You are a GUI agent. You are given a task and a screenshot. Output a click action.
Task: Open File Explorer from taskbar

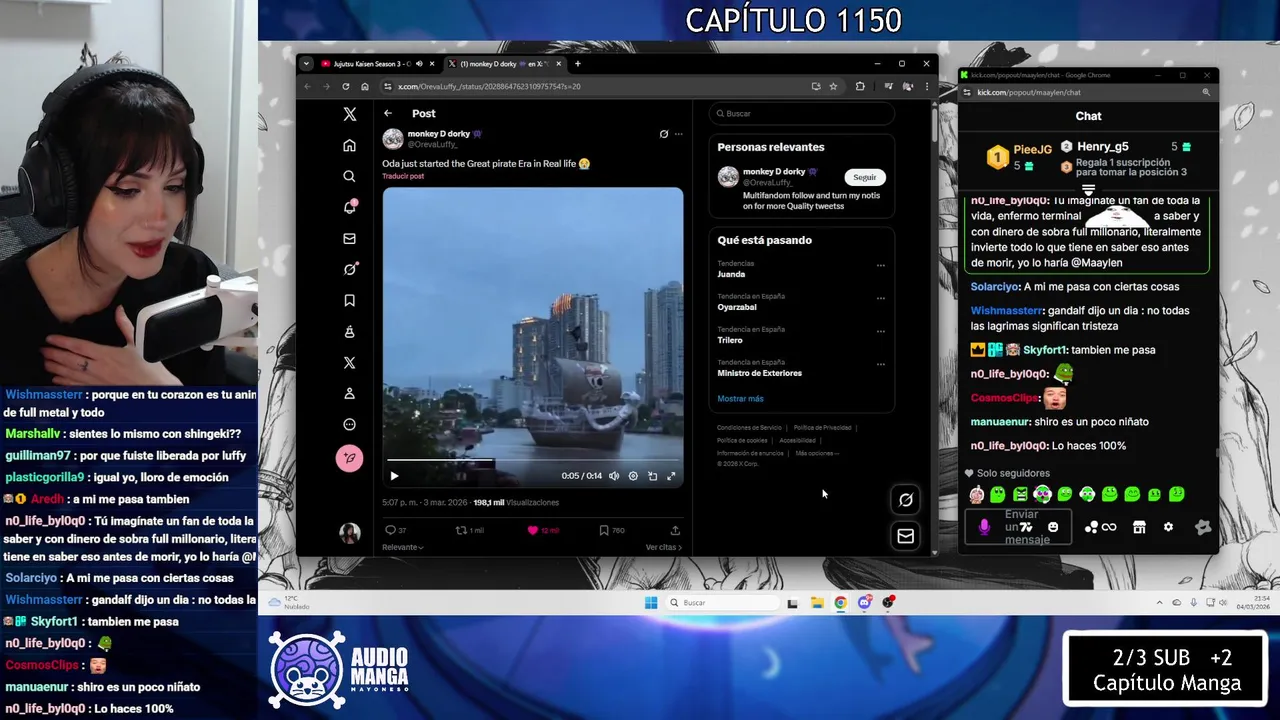817,602
